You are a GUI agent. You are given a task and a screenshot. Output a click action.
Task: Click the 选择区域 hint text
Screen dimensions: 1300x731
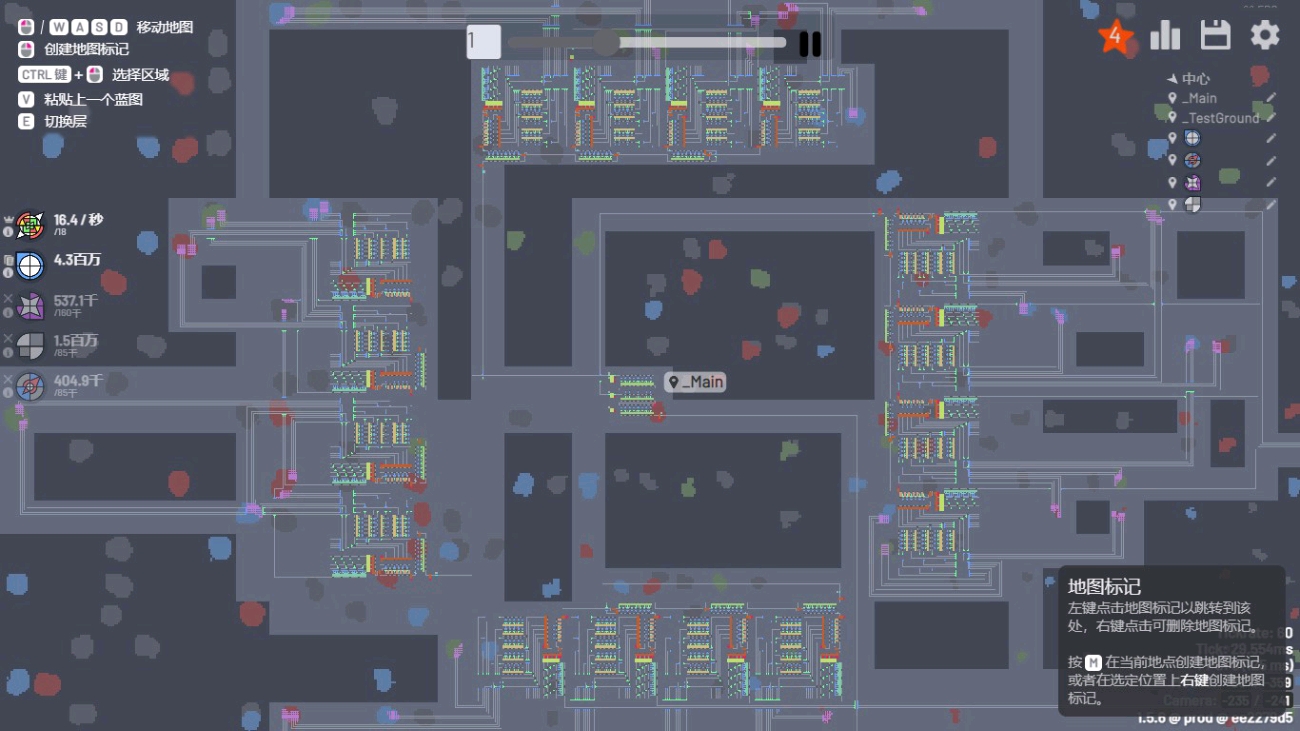(x=140, y=75)
